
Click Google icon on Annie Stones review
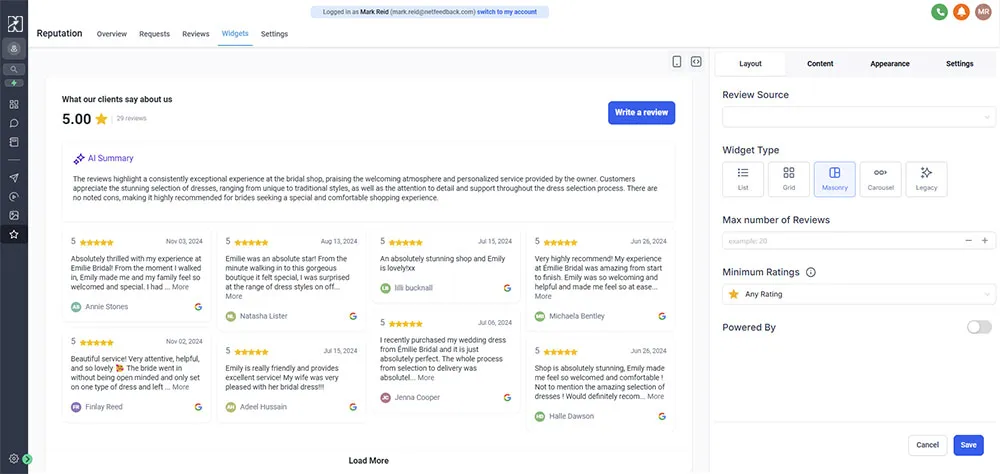click(198, 307)
